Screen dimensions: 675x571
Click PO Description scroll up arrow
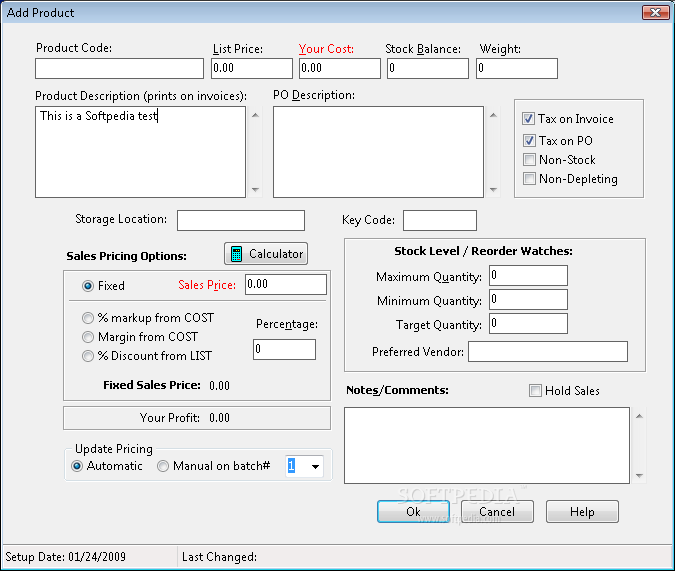point(493,115)
